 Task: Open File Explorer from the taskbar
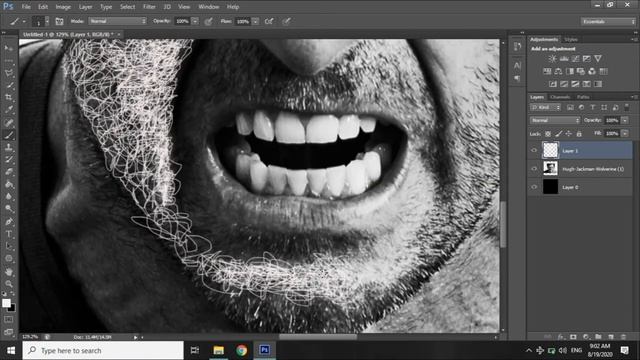coord(218,350)
